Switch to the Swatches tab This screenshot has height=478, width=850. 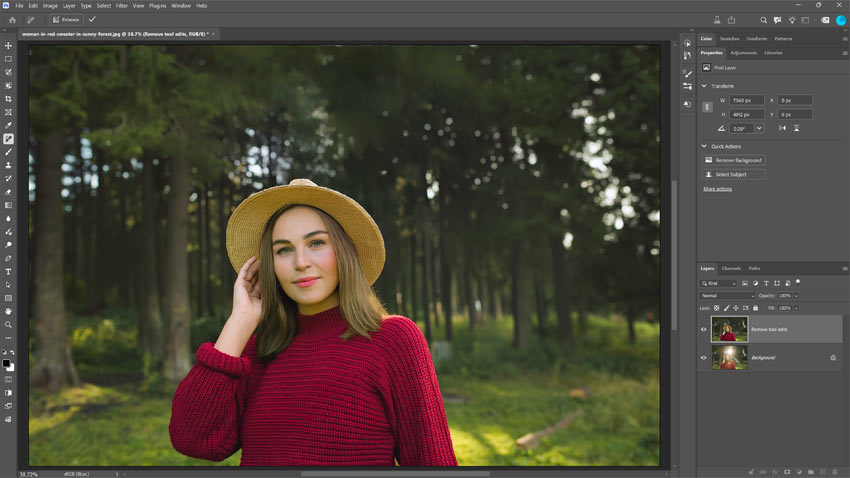pyautogui.click(x=729, y=38)
